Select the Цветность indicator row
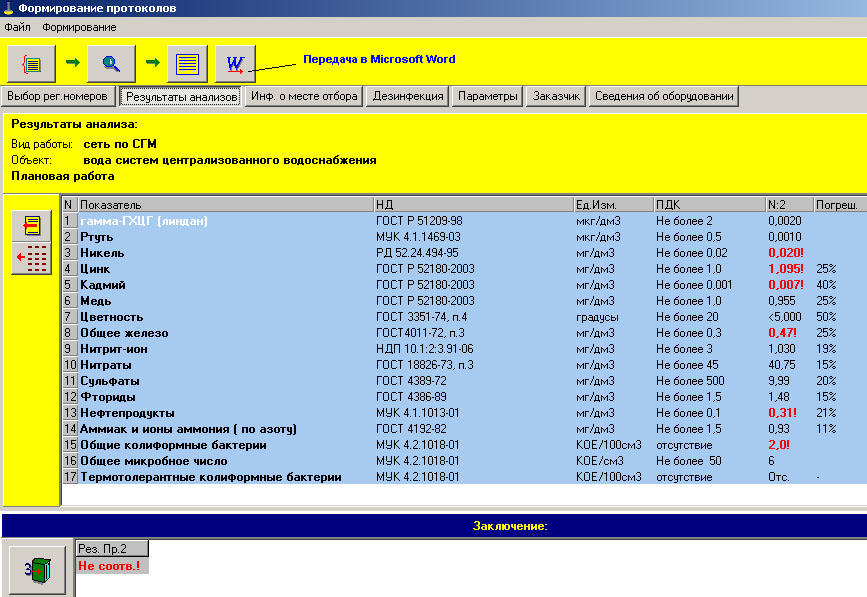This screenshot has height=597, width=867. pos(464,317)
